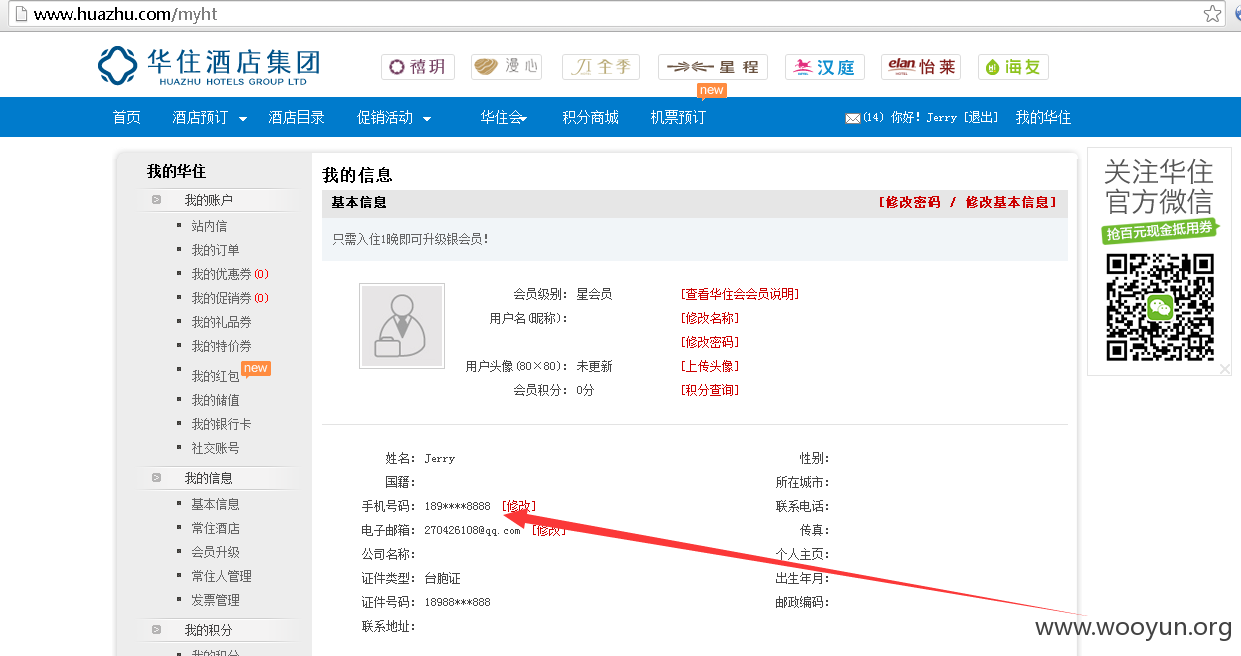Open 积分商城 in navigation bar
The height and width of the screenshot is (656, 1241).
pos(590,117)
